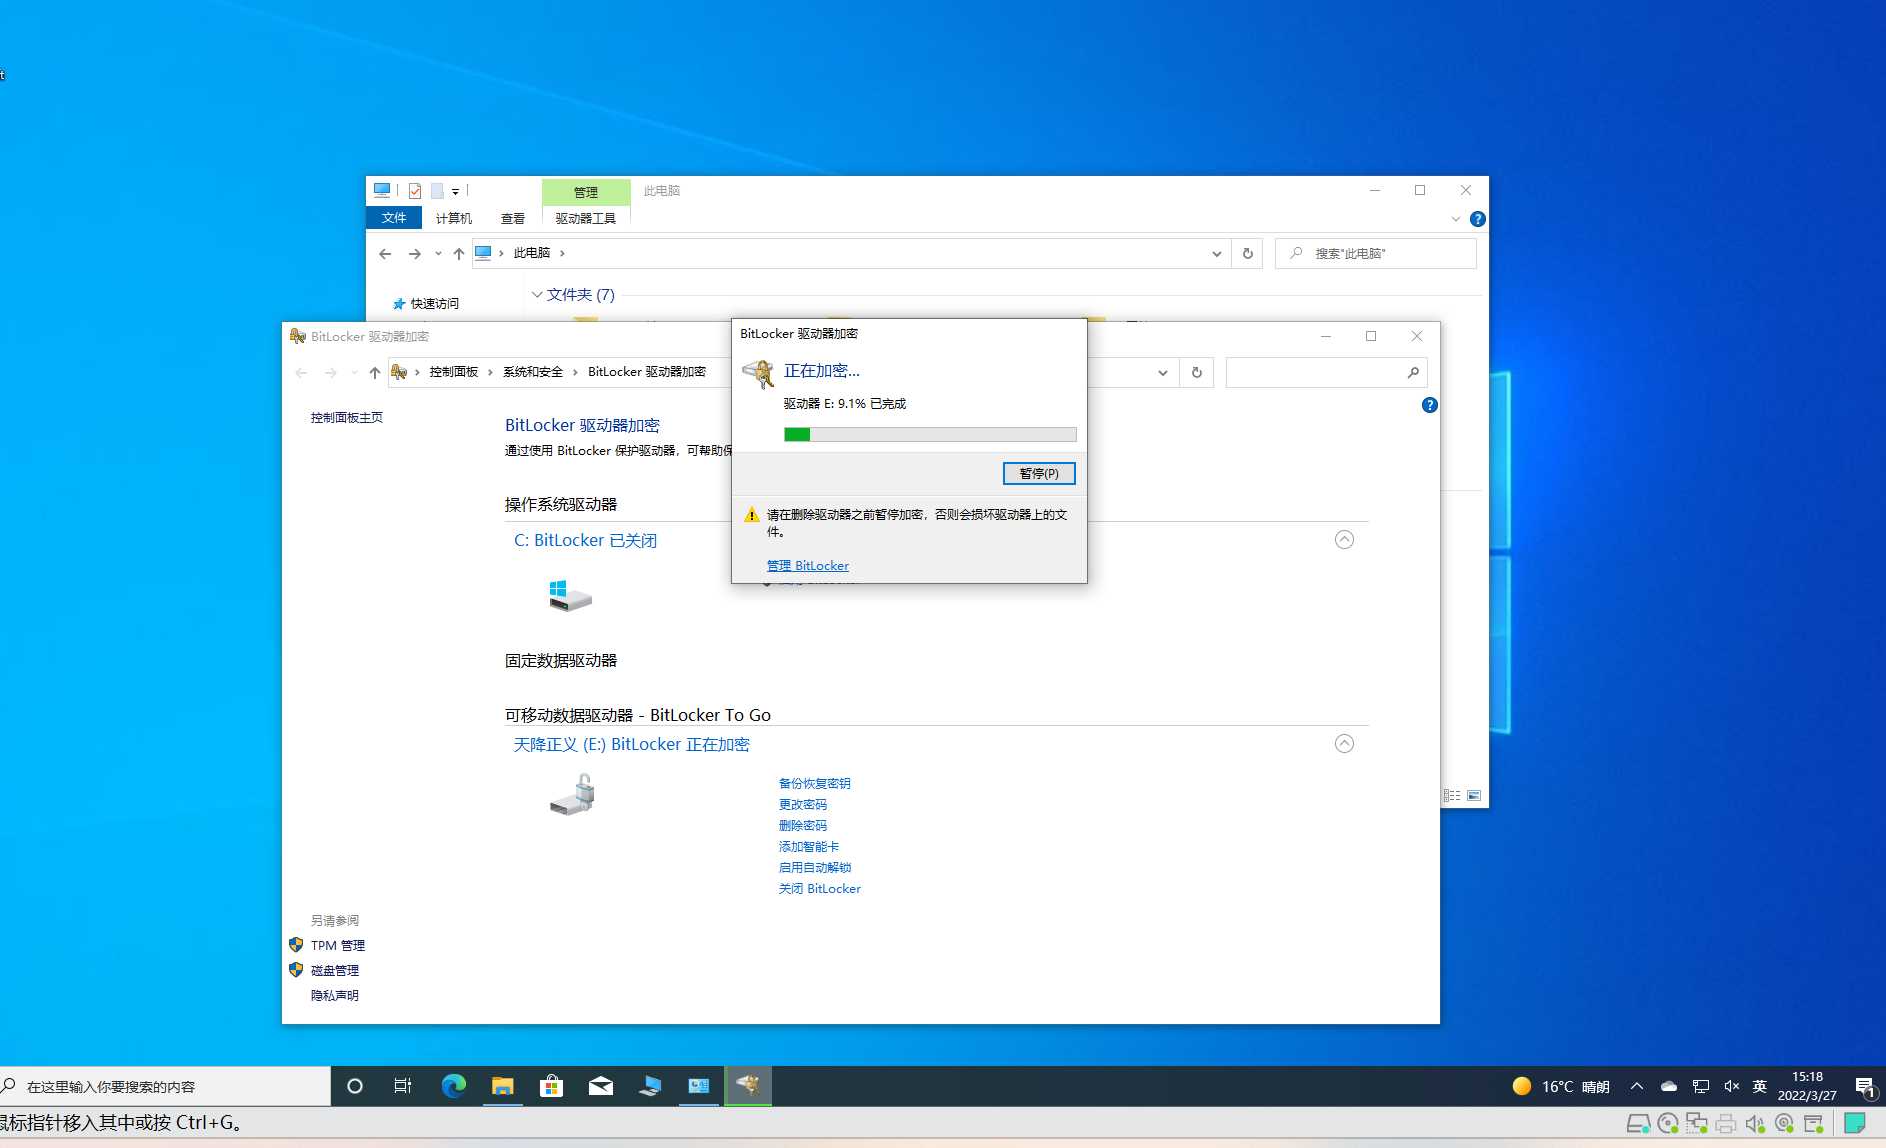Click the File Explorer help icon
Viewport: 1886px width, 1148px height.
pyautogui.click(x=1477, y=219)
